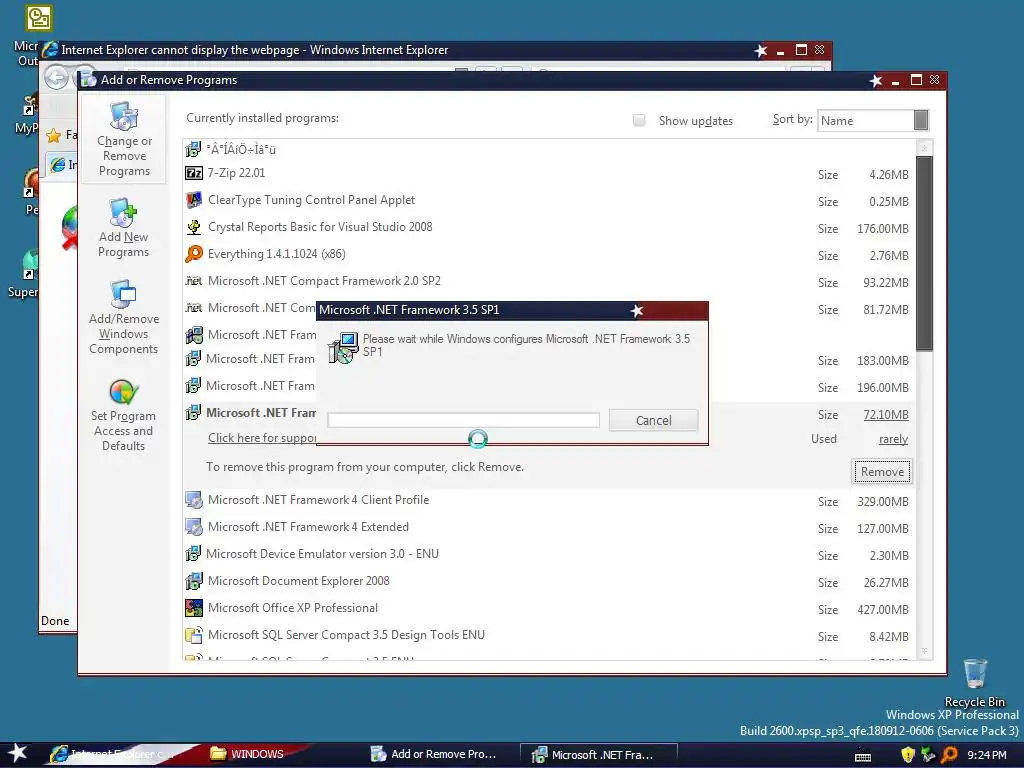Open Add New Programs sidebar icon
Screen dimensions: 1024x768
123,213
